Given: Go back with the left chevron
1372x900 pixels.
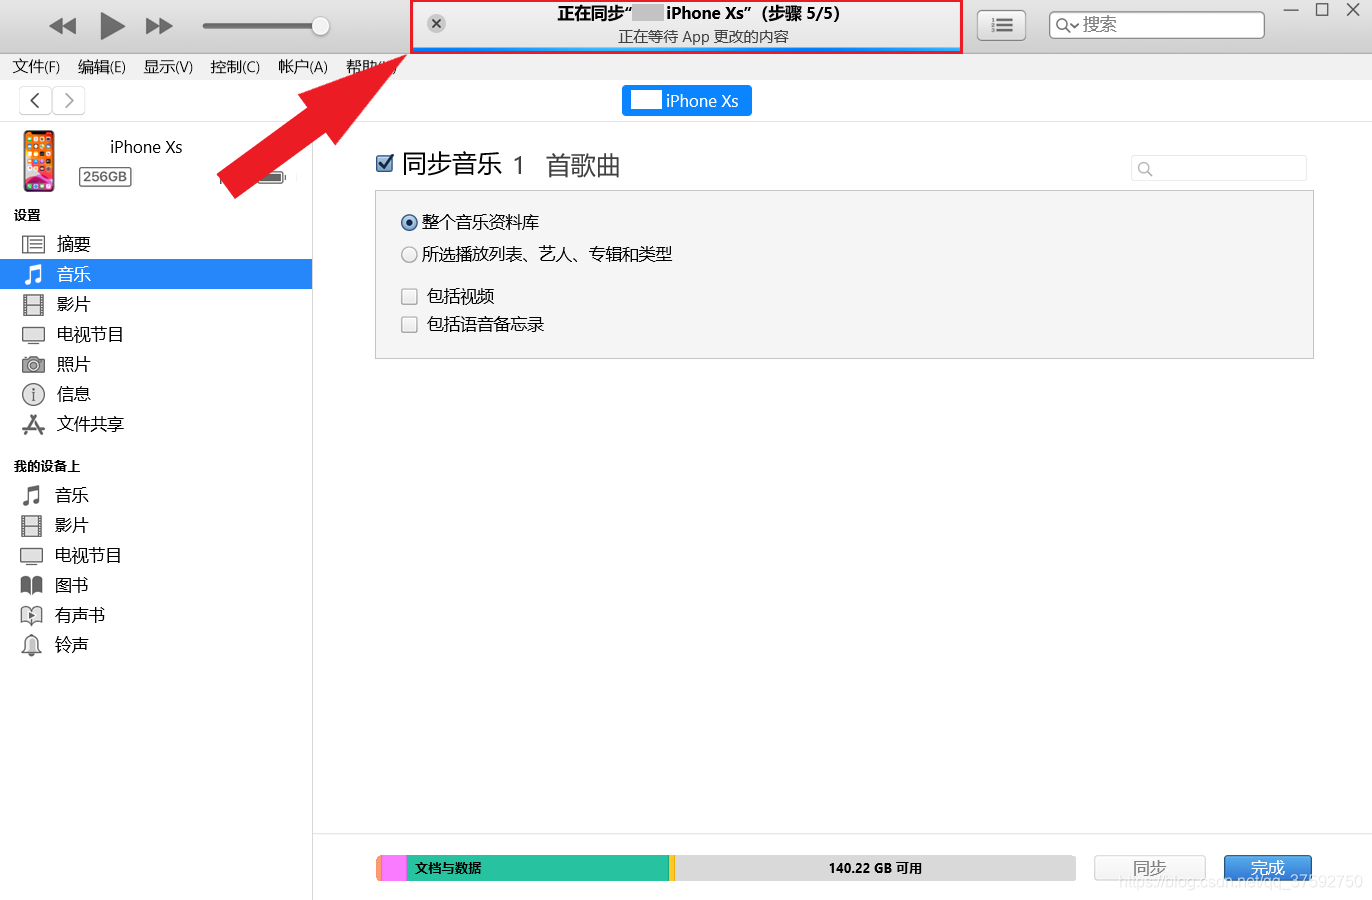Looking at the screenshot, I should pyautogui.click(x=35, y=100).
